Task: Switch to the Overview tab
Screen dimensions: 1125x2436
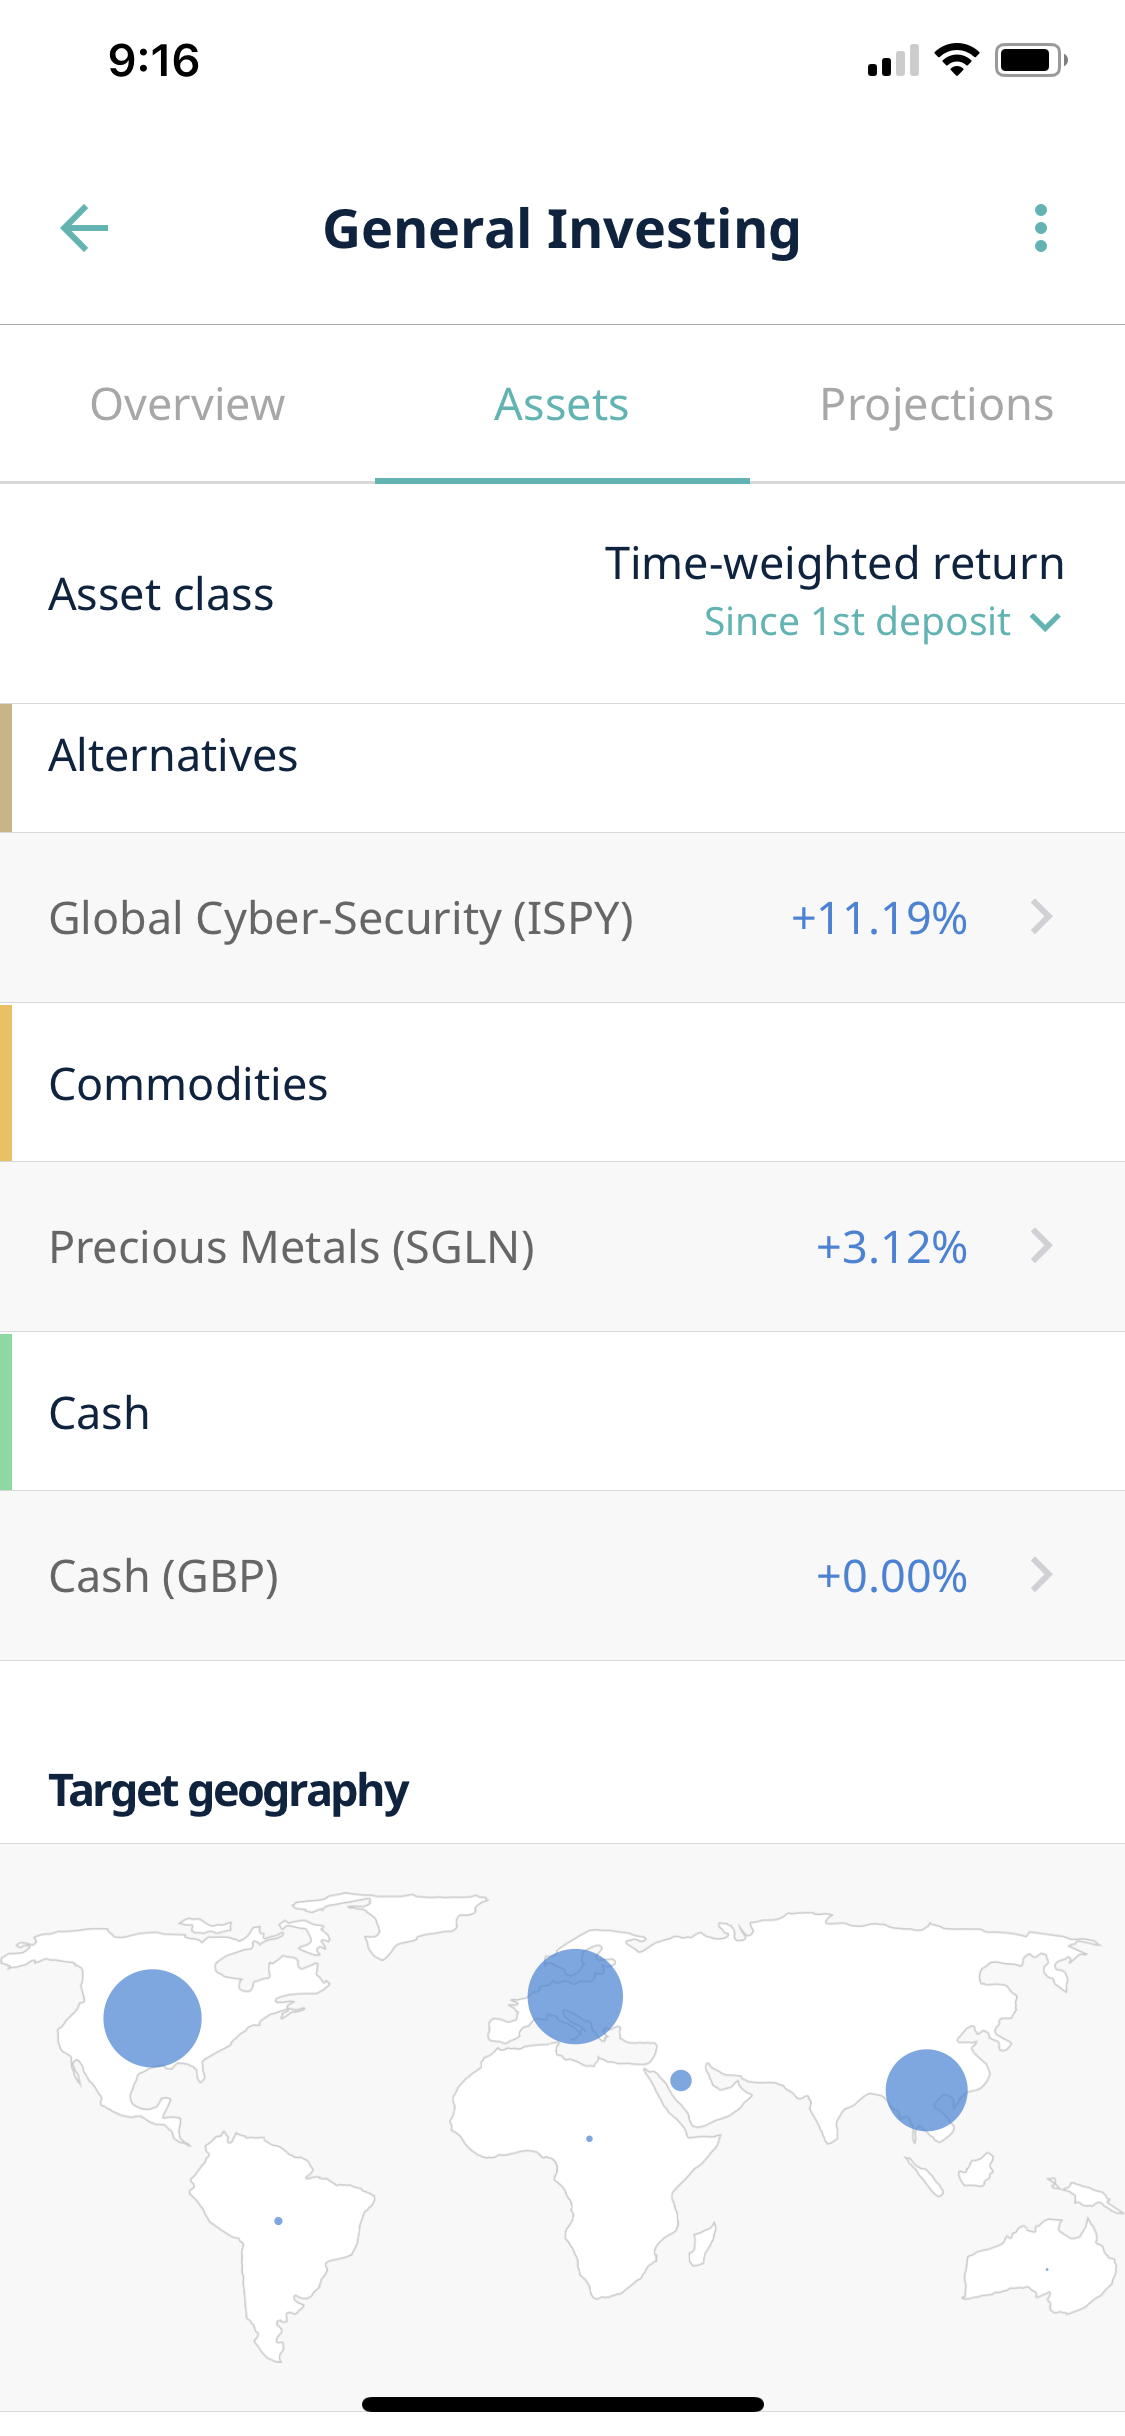Action: [187, 405]
